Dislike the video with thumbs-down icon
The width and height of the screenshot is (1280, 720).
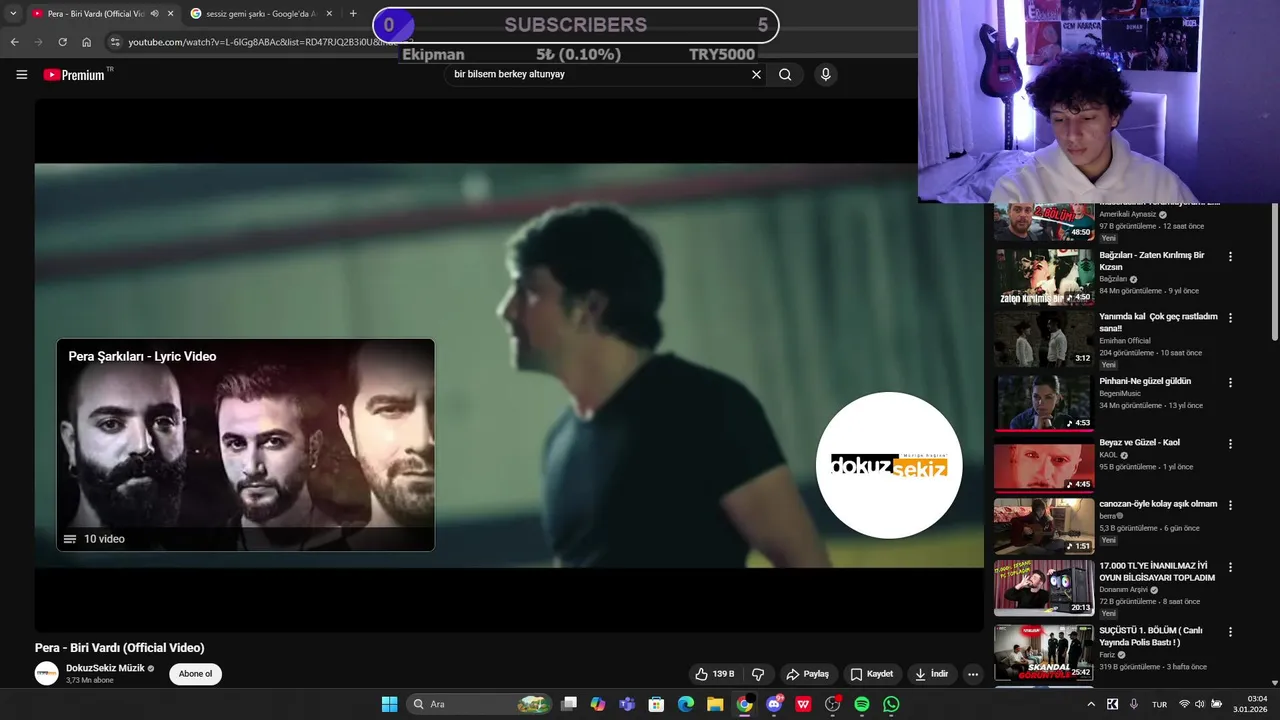point(758,674)
